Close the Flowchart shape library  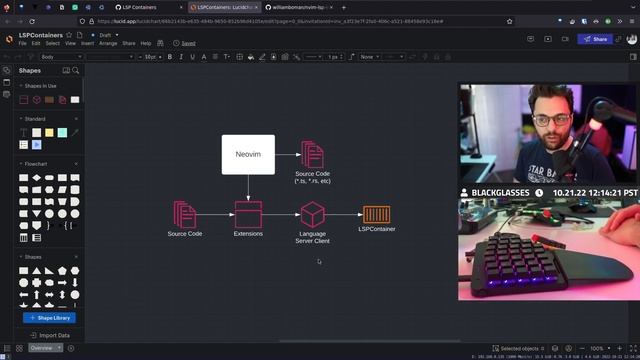(x=76, y=164)
